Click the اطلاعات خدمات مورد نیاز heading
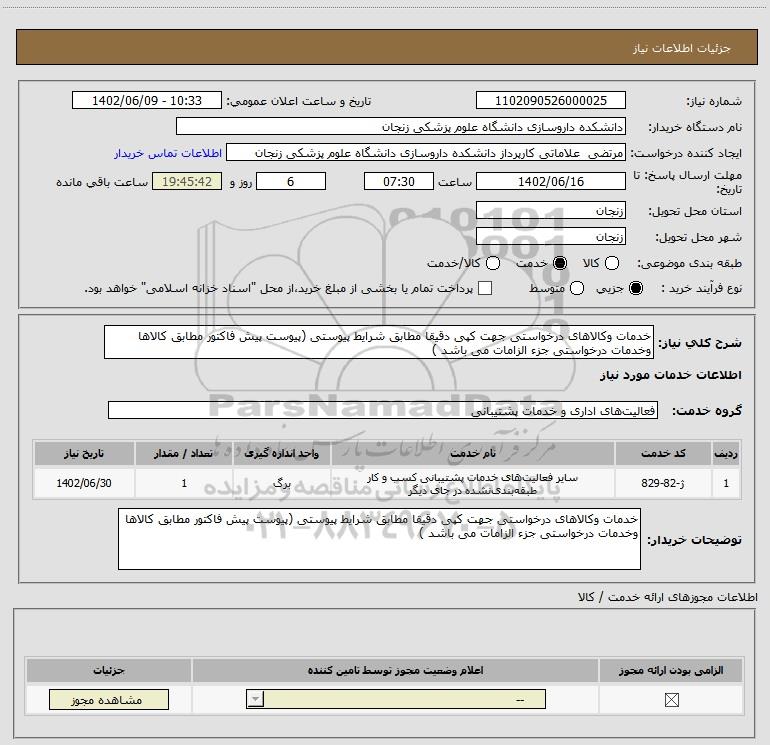 coord(670,375)
